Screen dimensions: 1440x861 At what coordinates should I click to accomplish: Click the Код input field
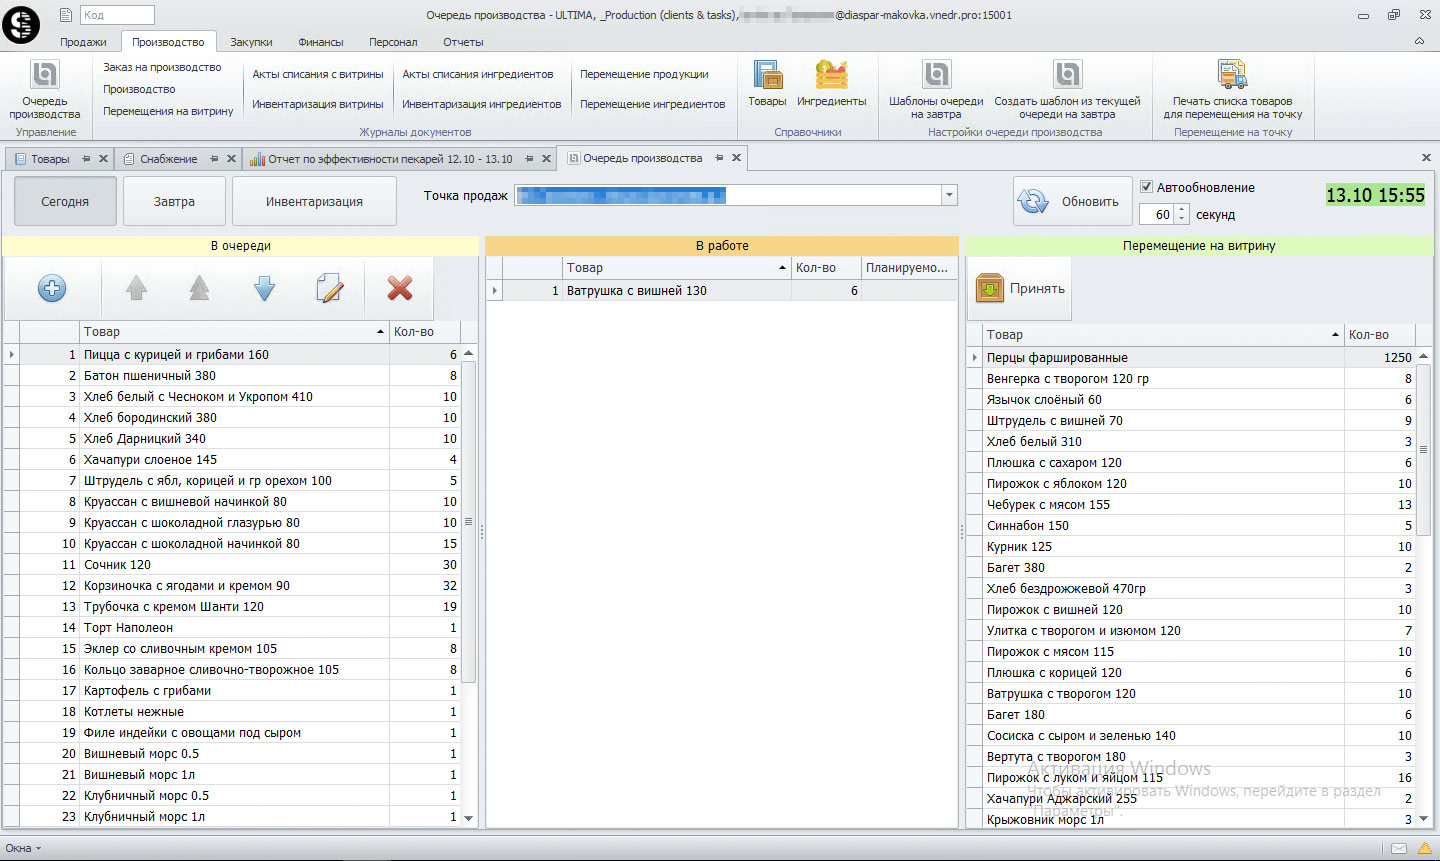116,15
